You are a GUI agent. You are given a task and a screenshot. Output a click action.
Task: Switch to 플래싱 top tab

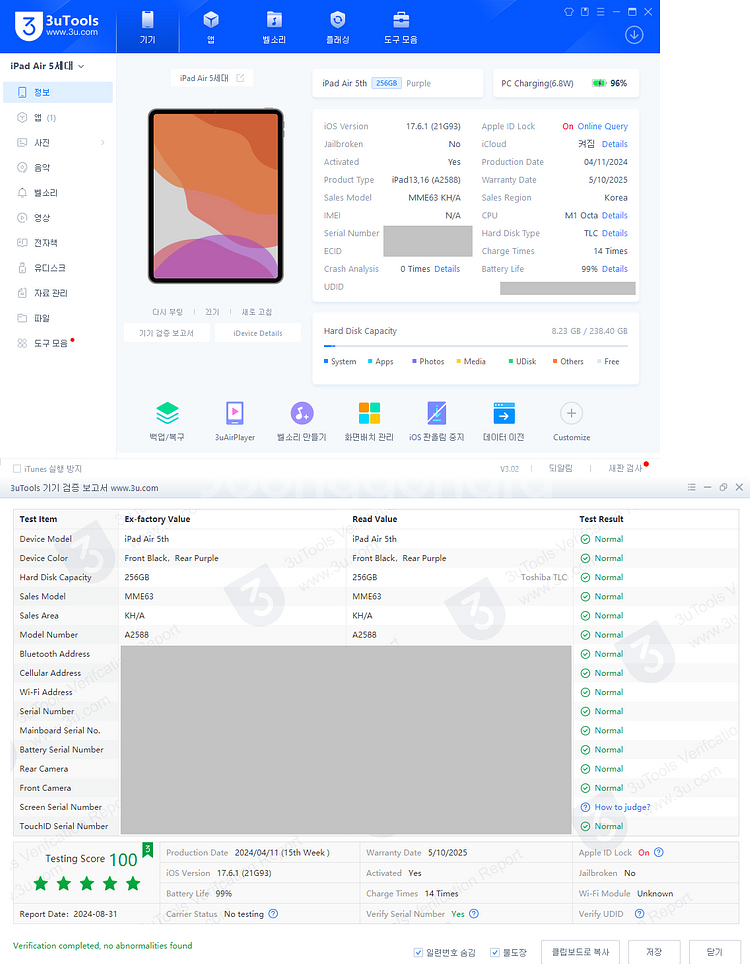point(338,27)
